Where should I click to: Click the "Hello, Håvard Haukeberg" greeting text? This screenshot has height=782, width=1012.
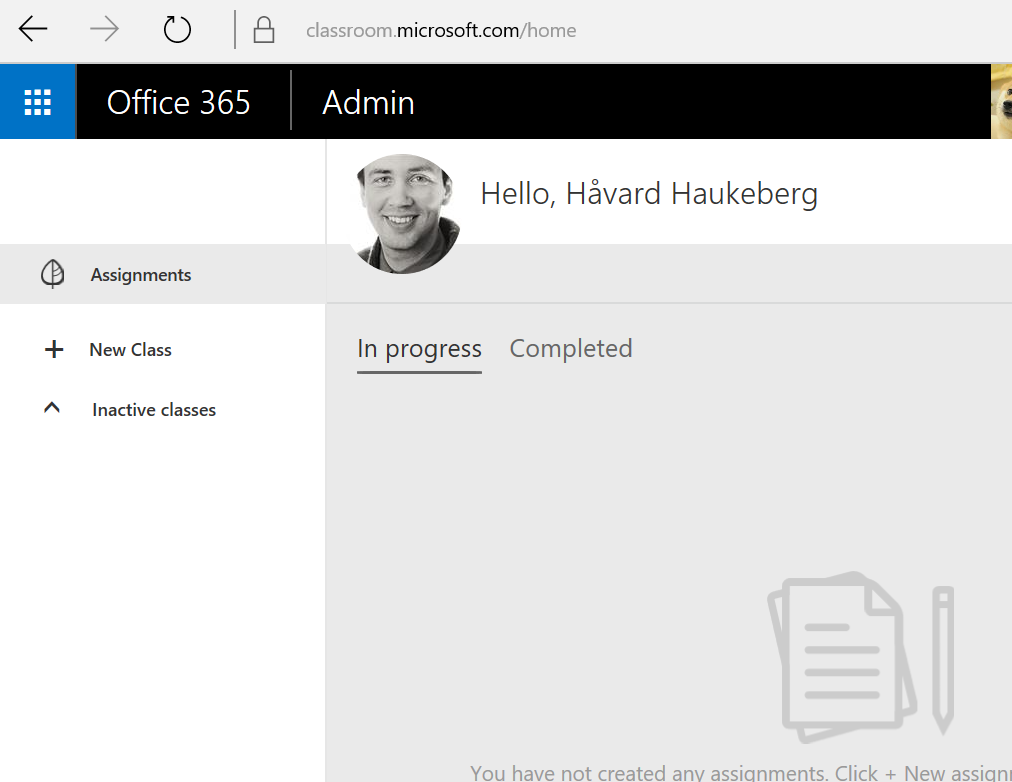point(649,194)
